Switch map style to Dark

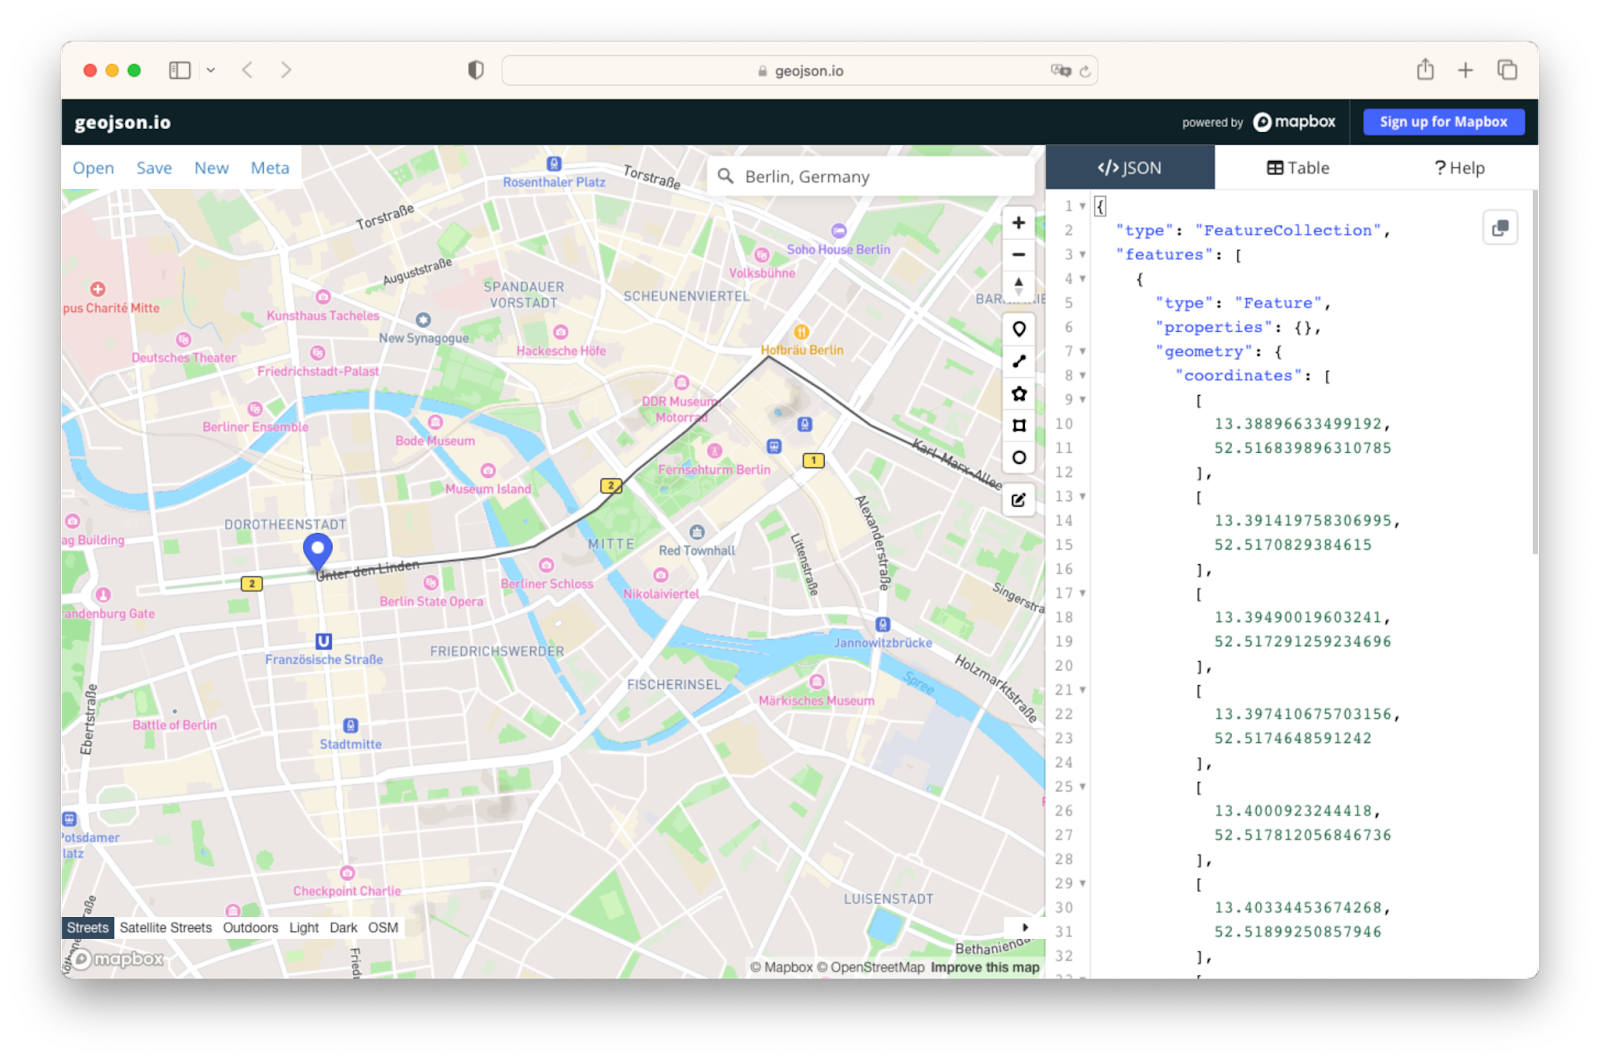point(343,928)
